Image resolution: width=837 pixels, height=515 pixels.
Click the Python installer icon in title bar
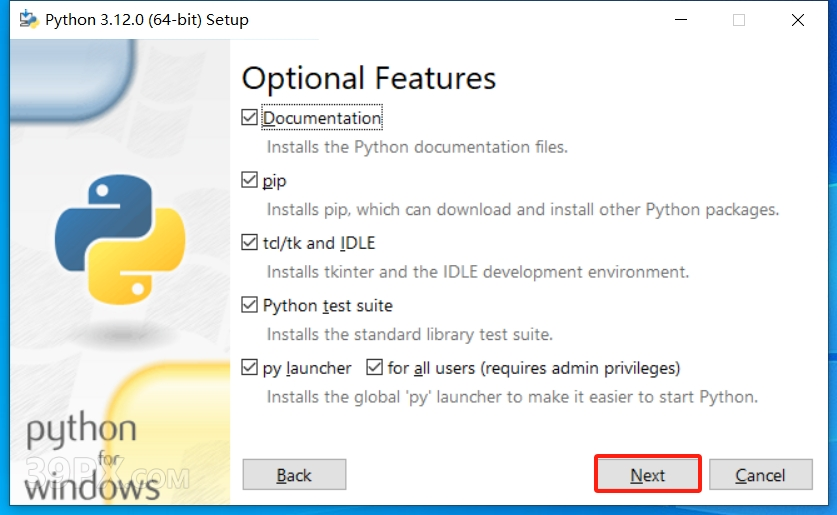click(29, 20)
